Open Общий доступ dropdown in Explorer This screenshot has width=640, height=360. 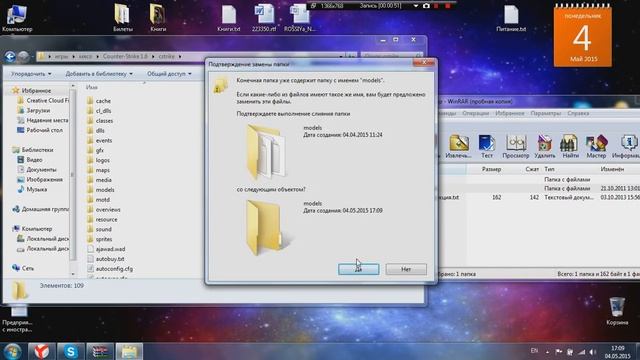pos(169,74)
